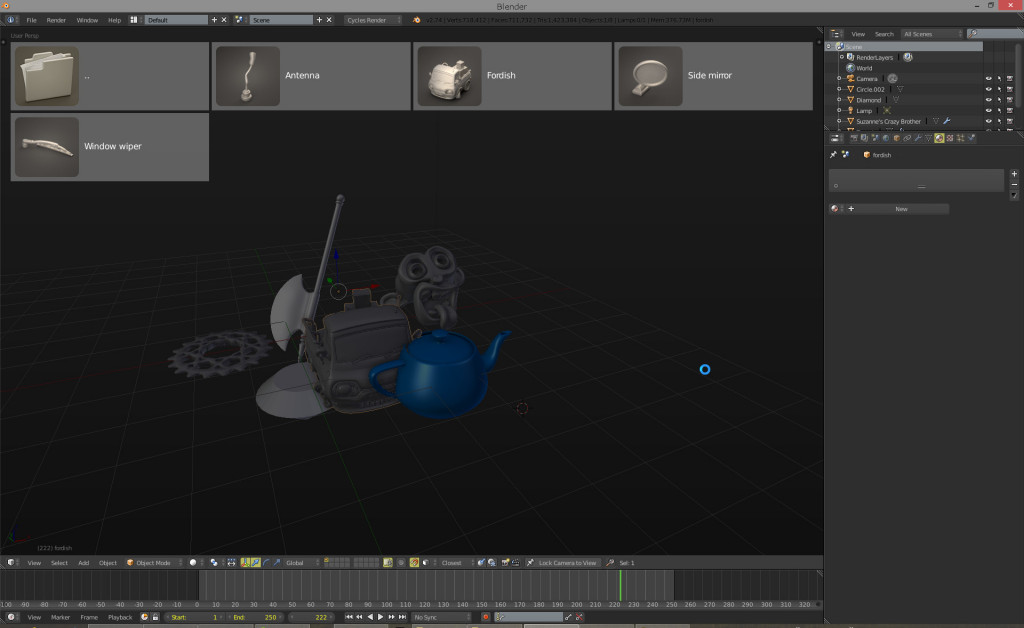Disable selectability of the Diamond object

999,99
